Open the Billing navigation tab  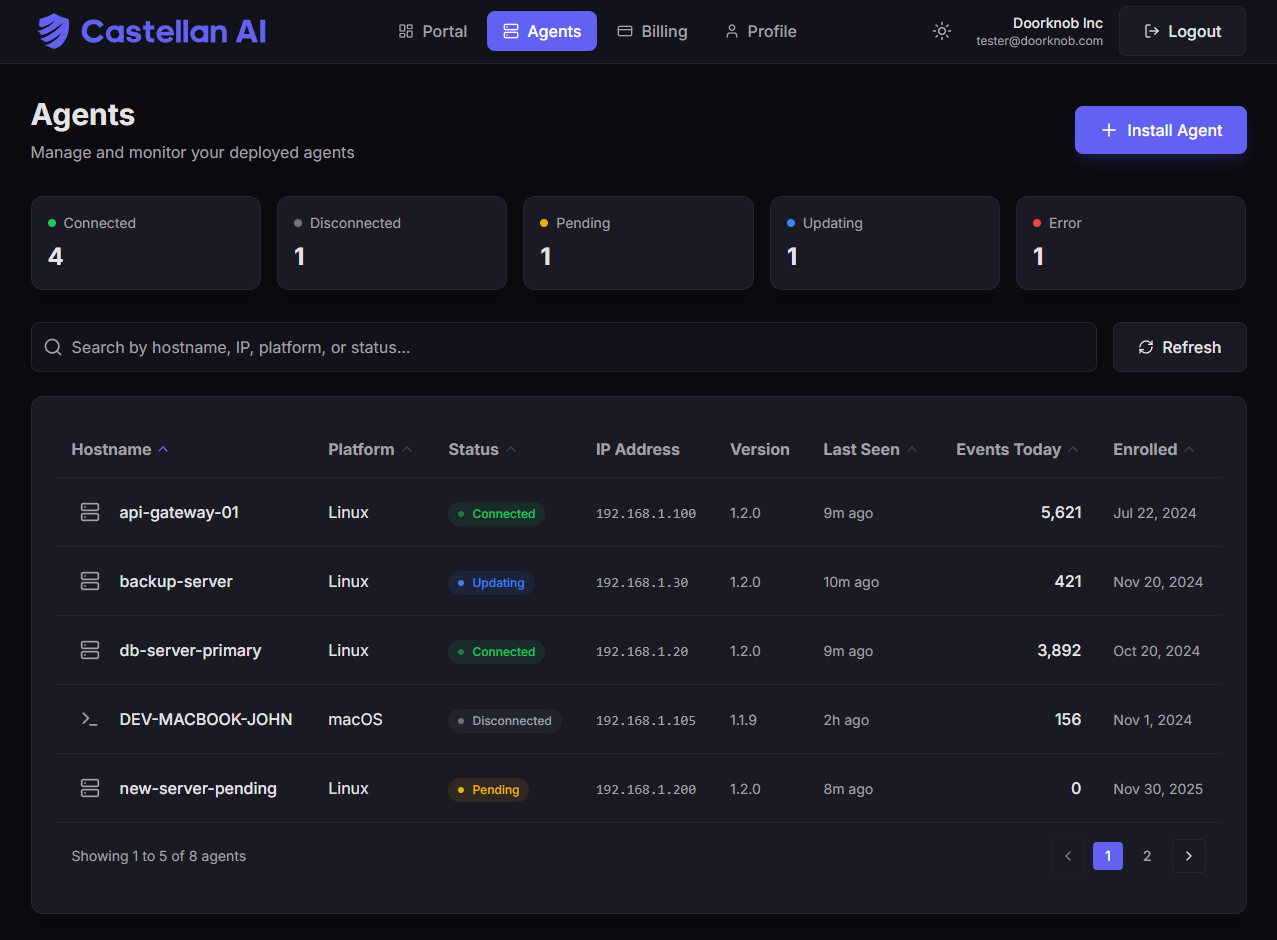tap(652, 32)
